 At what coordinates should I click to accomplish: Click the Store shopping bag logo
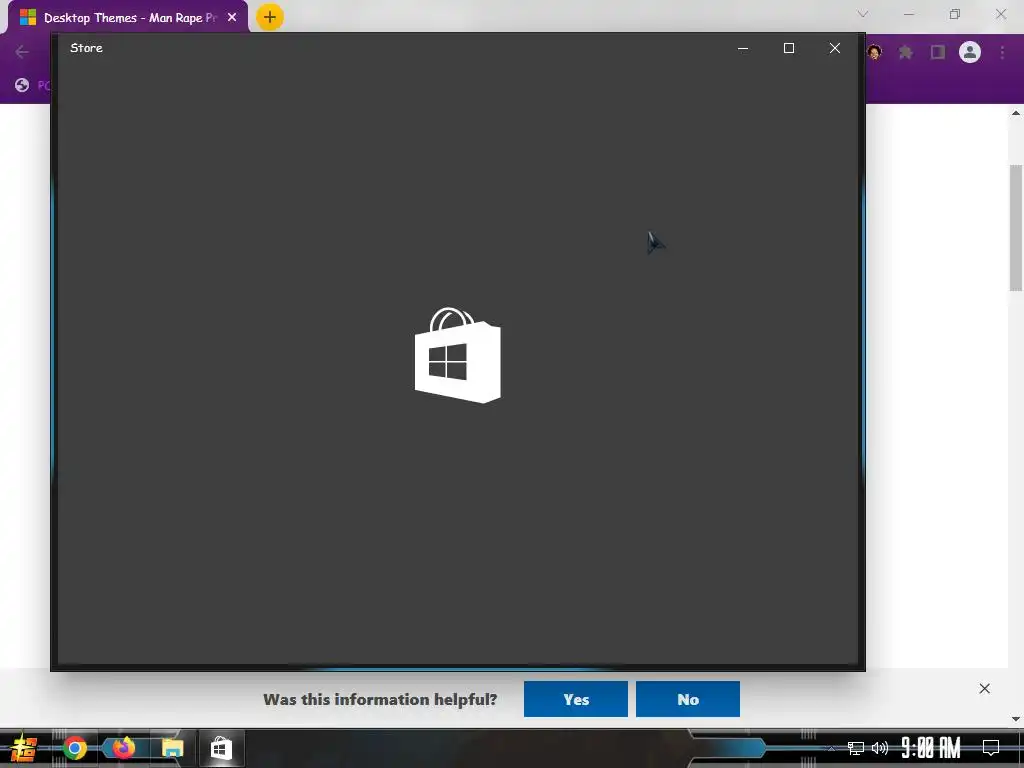coord(458,355)
